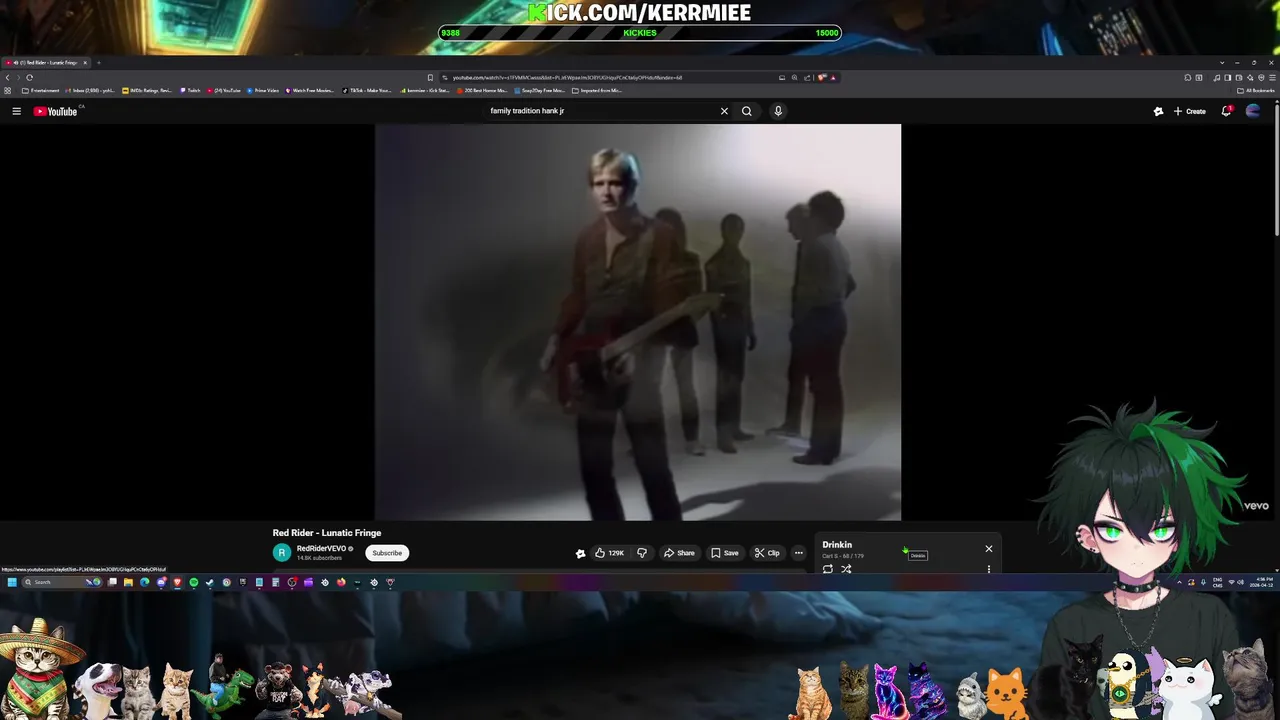Image resolution: width=1280 pixels, height=720 pixels.
Task: Run search with the magnifier button
Action: [746, 111]
